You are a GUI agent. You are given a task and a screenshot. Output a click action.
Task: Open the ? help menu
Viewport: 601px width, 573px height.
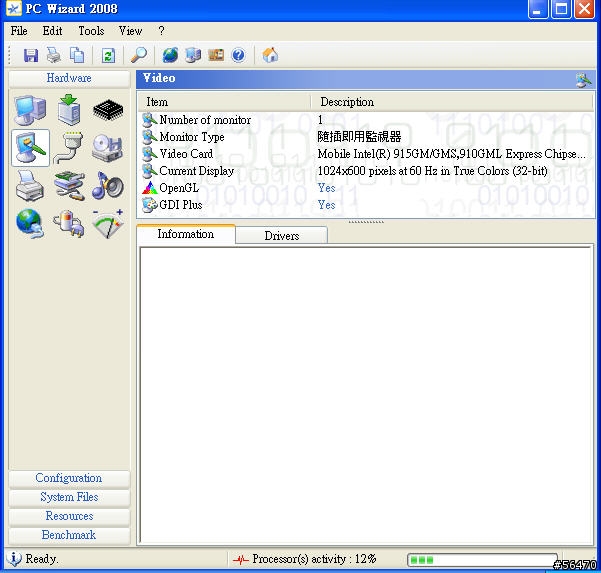(161, 31)
